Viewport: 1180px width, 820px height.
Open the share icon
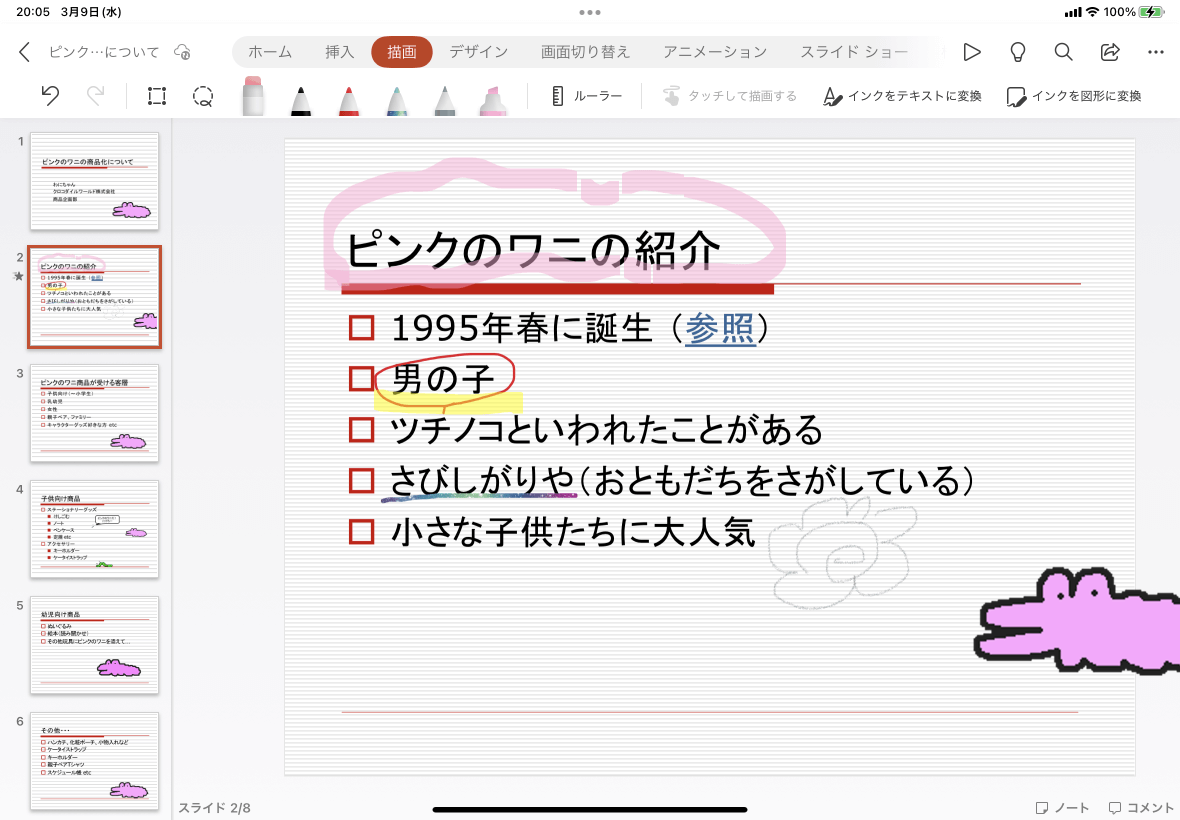1109,52
